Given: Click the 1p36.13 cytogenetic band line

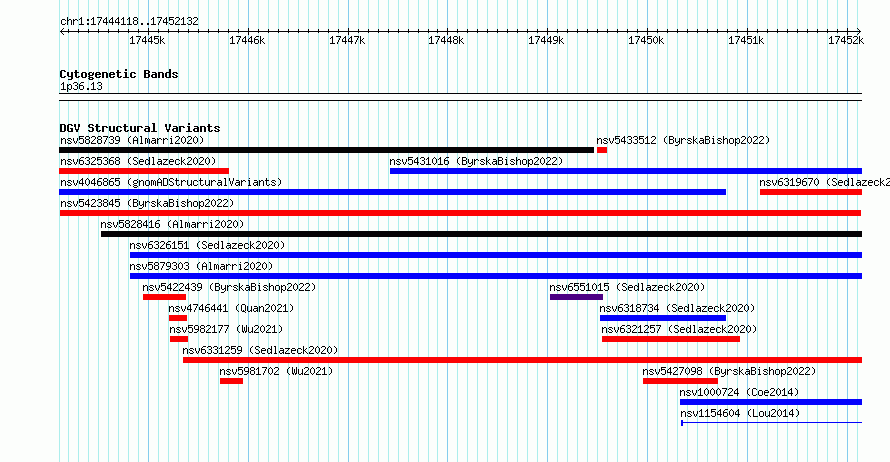Looking at the screenshot, I should coord(460,97).
